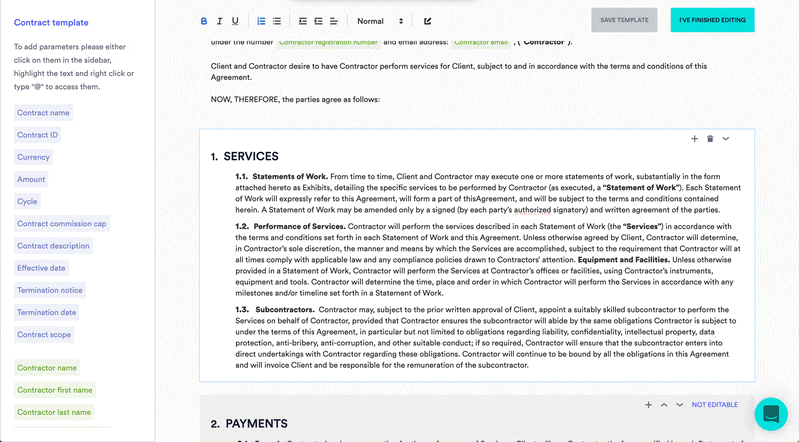Click the I've Finished Editing button
Image resolution: width=799 pixels, height=442 pixels.
[x=712, y=20]
